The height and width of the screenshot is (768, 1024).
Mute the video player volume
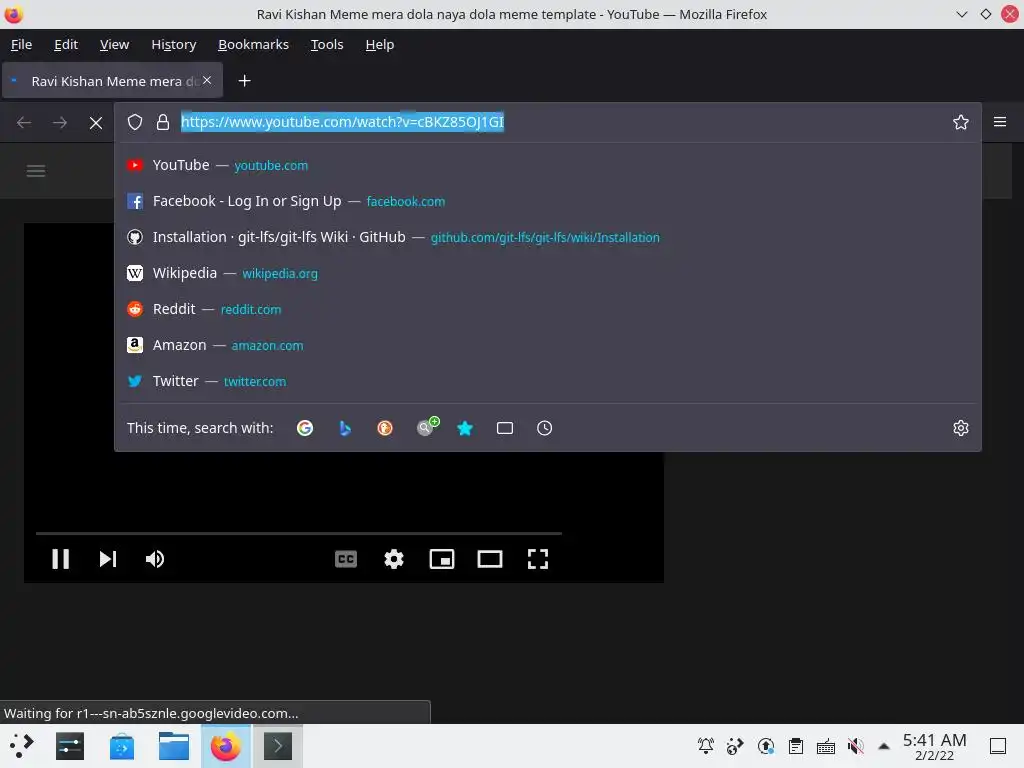tap(155, 559)
